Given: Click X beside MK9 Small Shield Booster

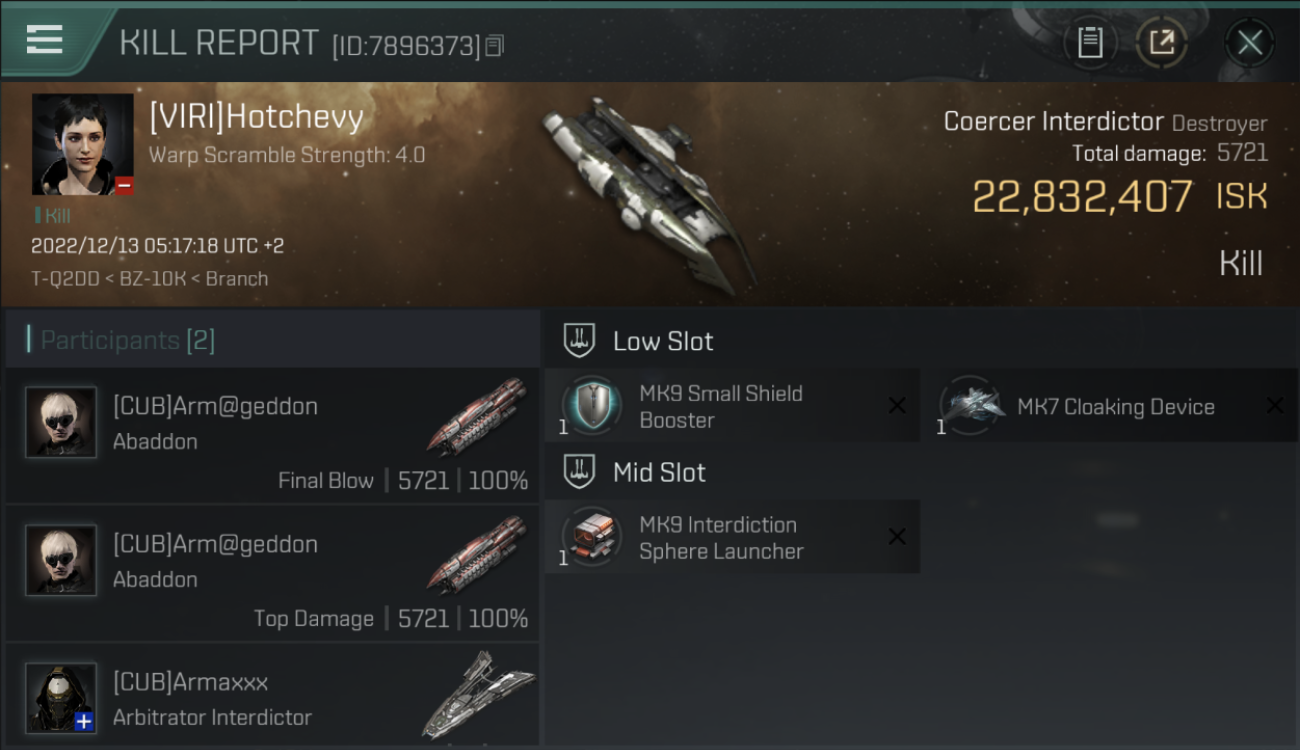Looking at the screenshot, I should click(897, 405).
